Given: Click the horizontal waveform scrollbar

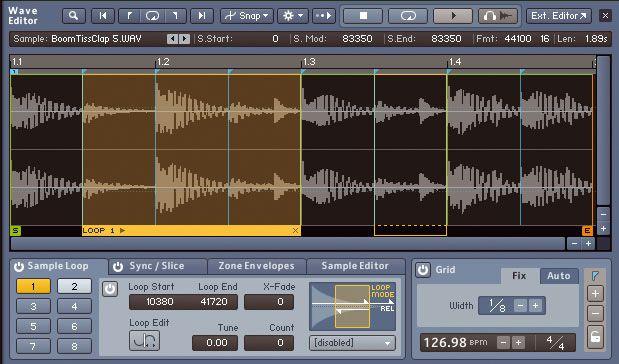Looking at the screenshot, I should pos(288,244).
